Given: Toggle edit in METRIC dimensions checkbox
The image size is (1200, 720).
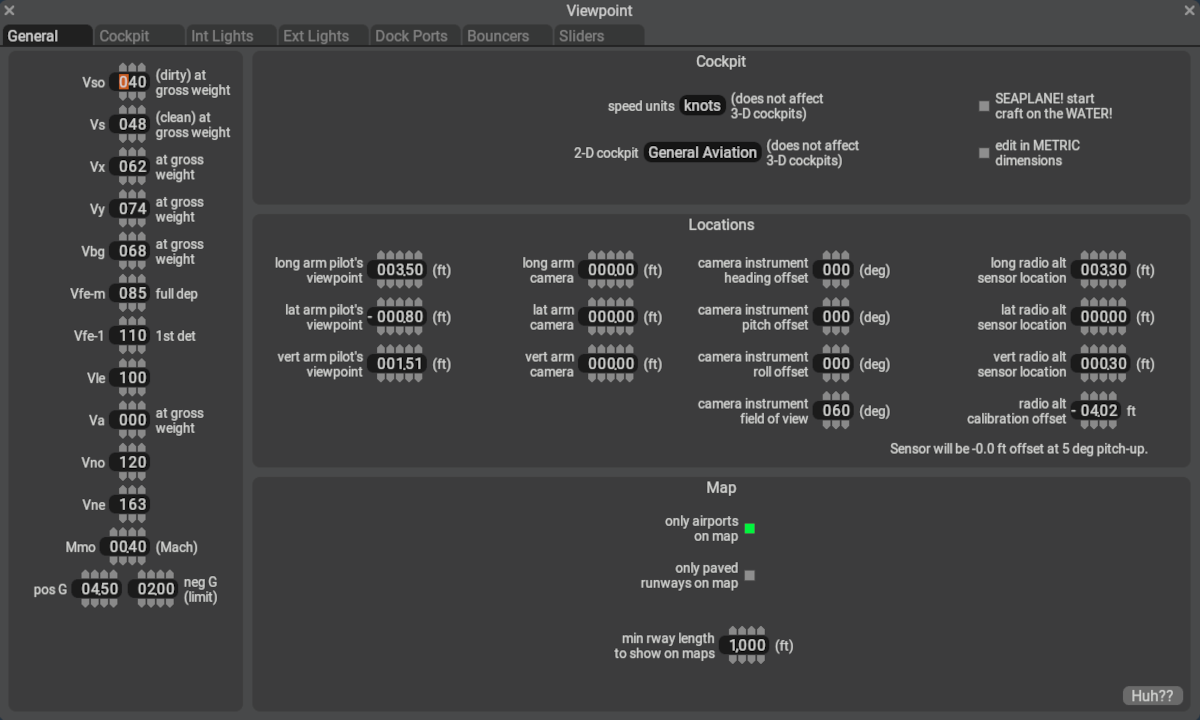Looking at the screenshot, I should [x=984, y=153].
